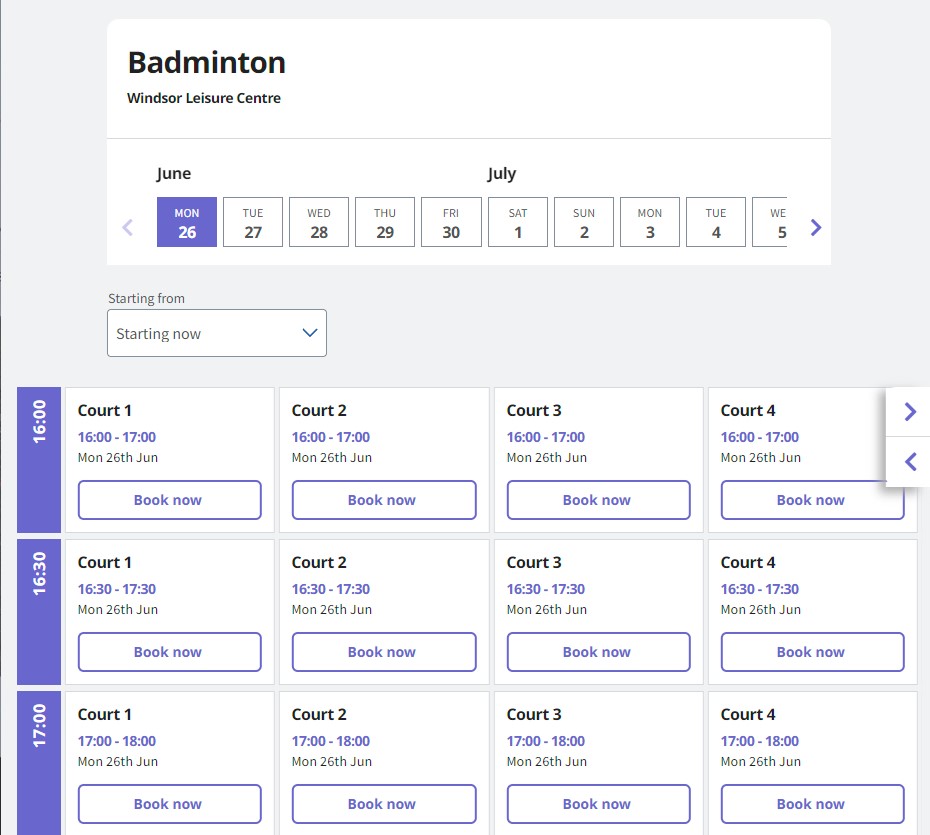Click the Starting from label
930x835 pixels.
click(x=146, y=298)
